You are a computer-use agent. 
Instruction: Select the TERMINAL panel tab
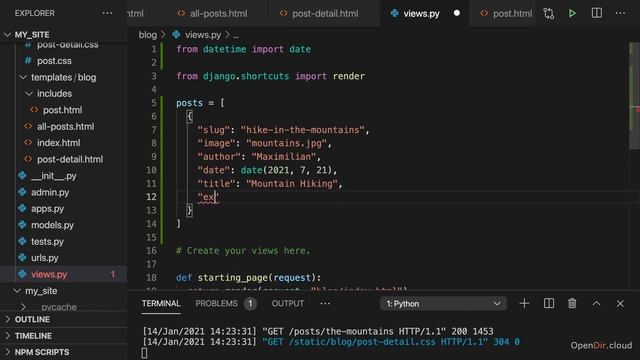pos(161,303)
